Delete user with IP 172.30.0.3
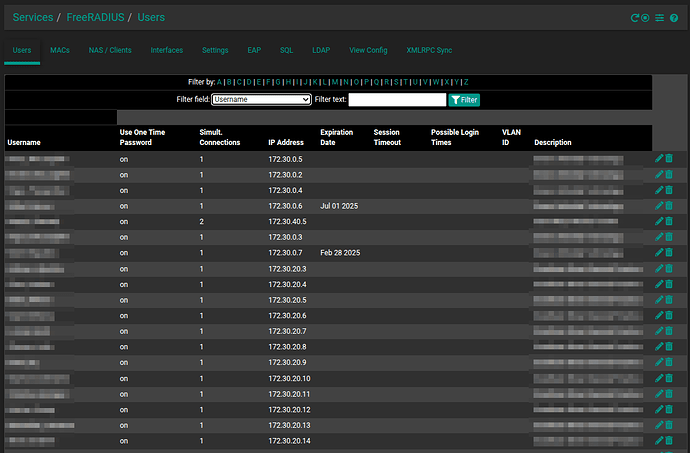Viewport: 690px width, 453px height. coord(669,237)
